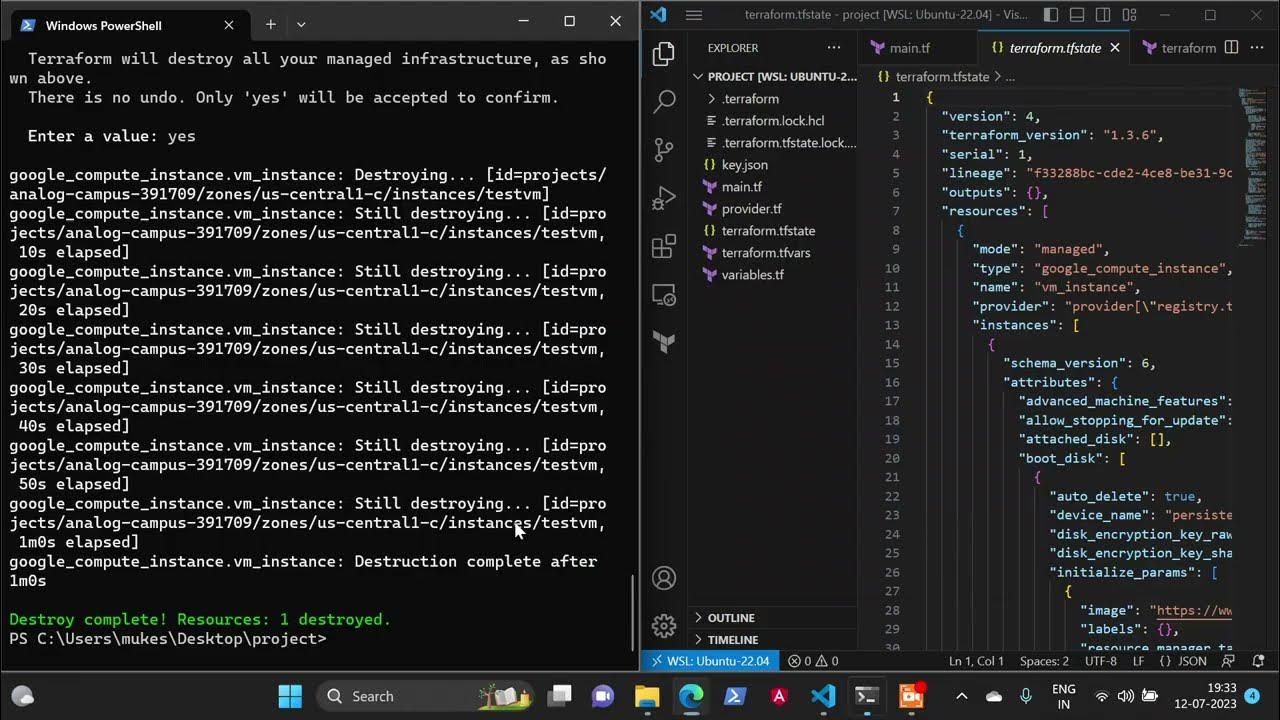
Task: Open the Extensions view
Action: click(664, 246)
